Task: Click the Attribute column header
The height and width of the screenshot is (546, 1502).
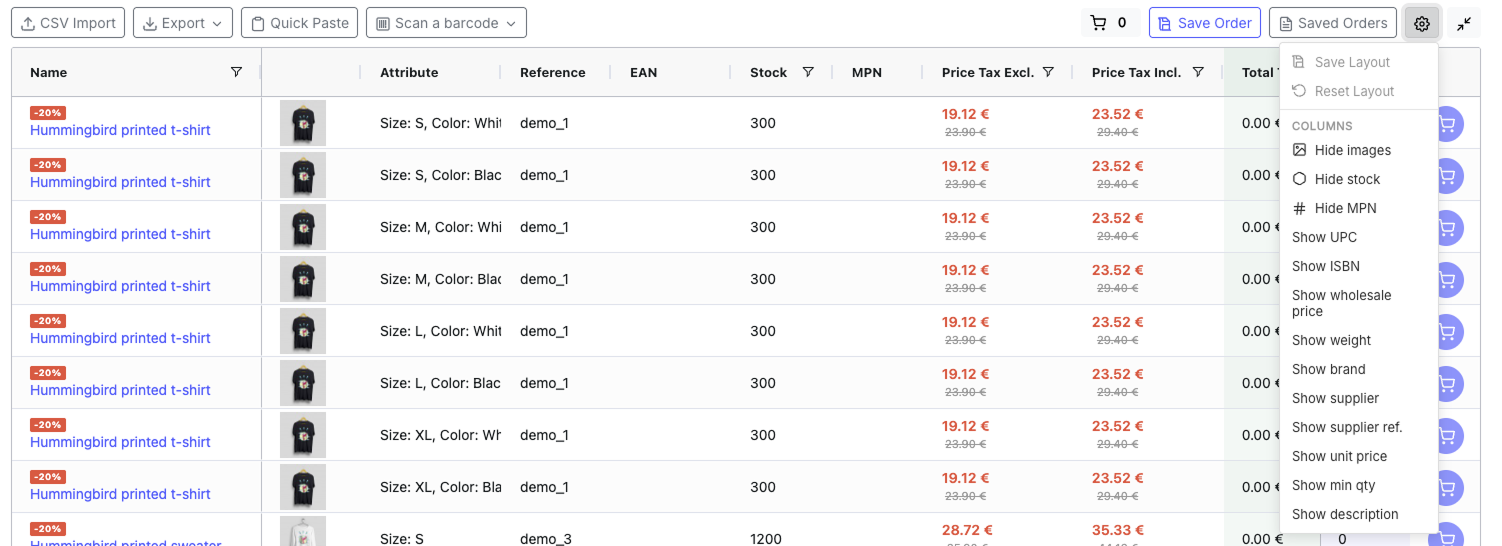Action: click(409, 72)
